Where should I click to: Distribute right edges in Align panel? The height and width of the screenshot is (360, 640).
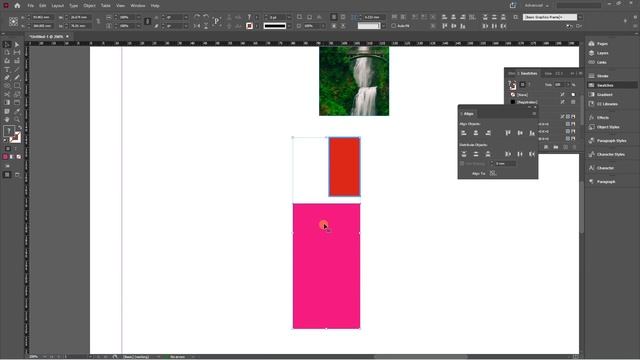coord(532,154)
